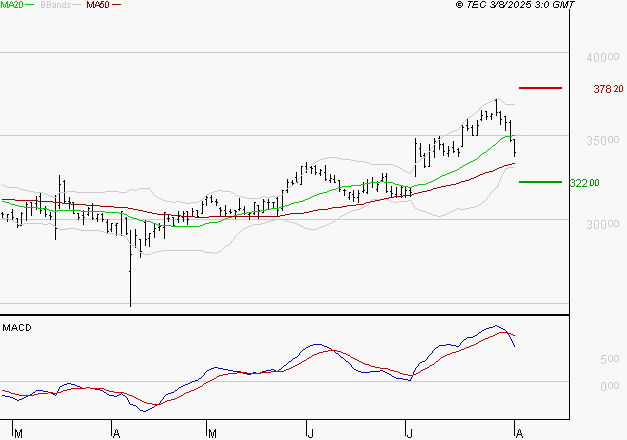Click the MA50 legend label
The image size is (627, 440).
tap(98, 5)
